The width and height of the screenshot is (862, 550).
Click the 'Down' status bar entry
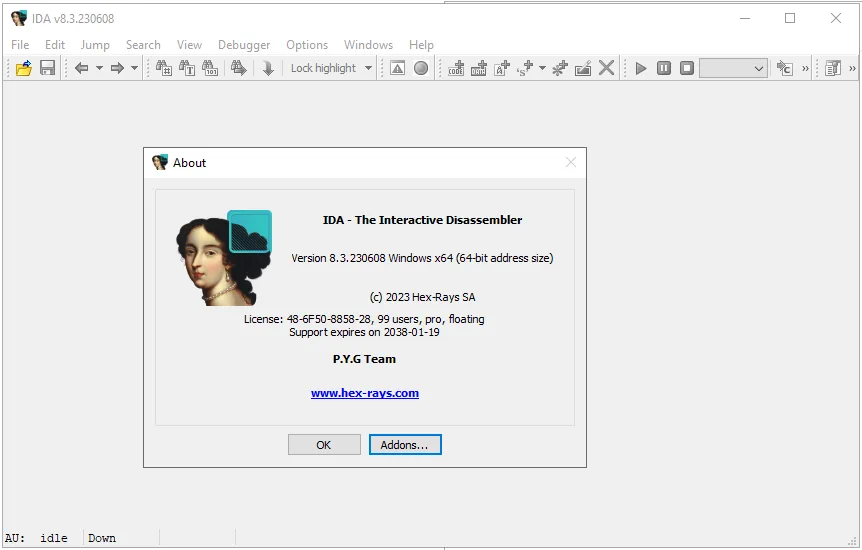coord(102,538)
